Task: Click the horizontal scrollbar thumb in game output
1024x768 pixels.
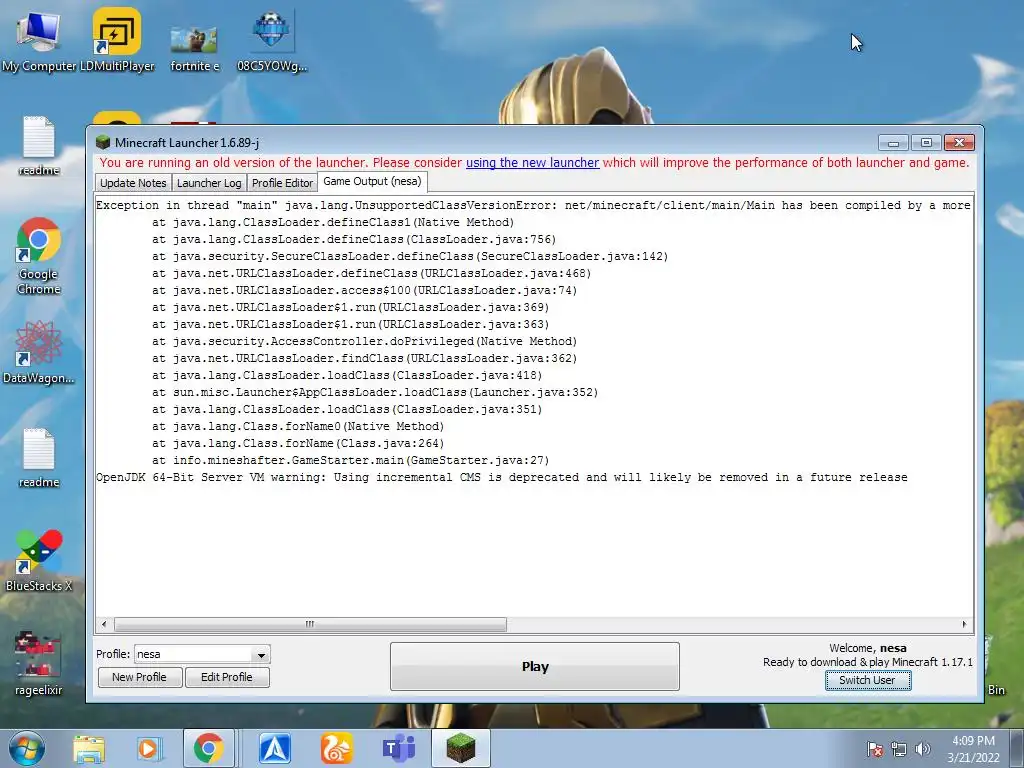Action: click(x=310, y=624)
